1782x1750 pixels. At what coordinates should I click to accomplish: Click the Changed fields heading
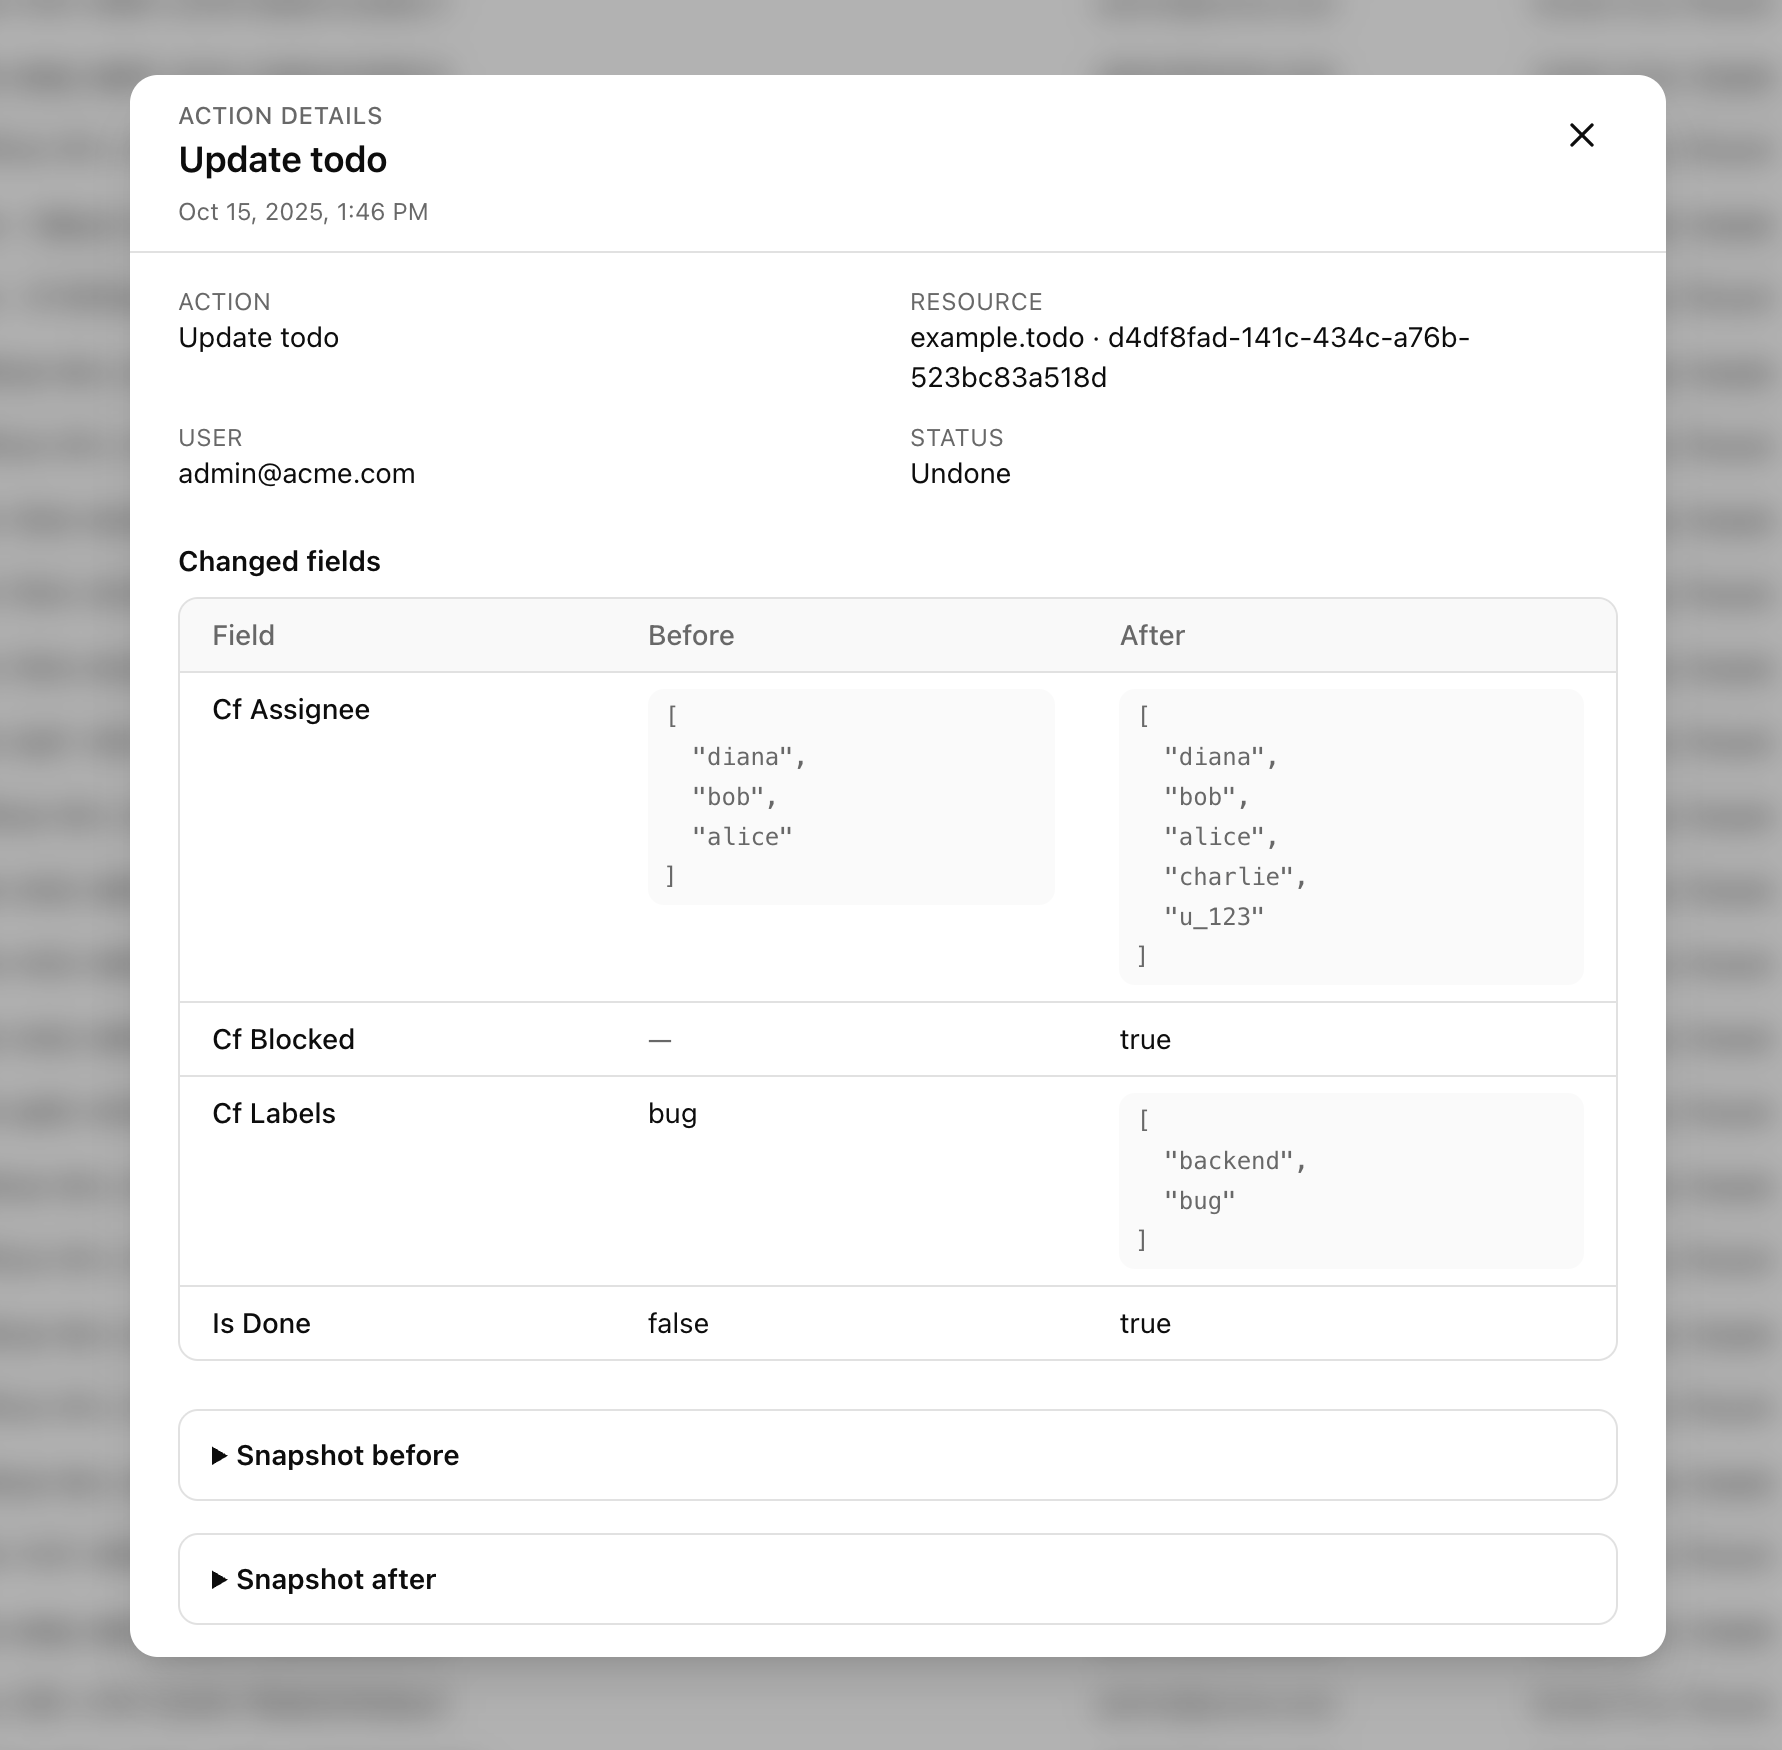coord(279,561)
